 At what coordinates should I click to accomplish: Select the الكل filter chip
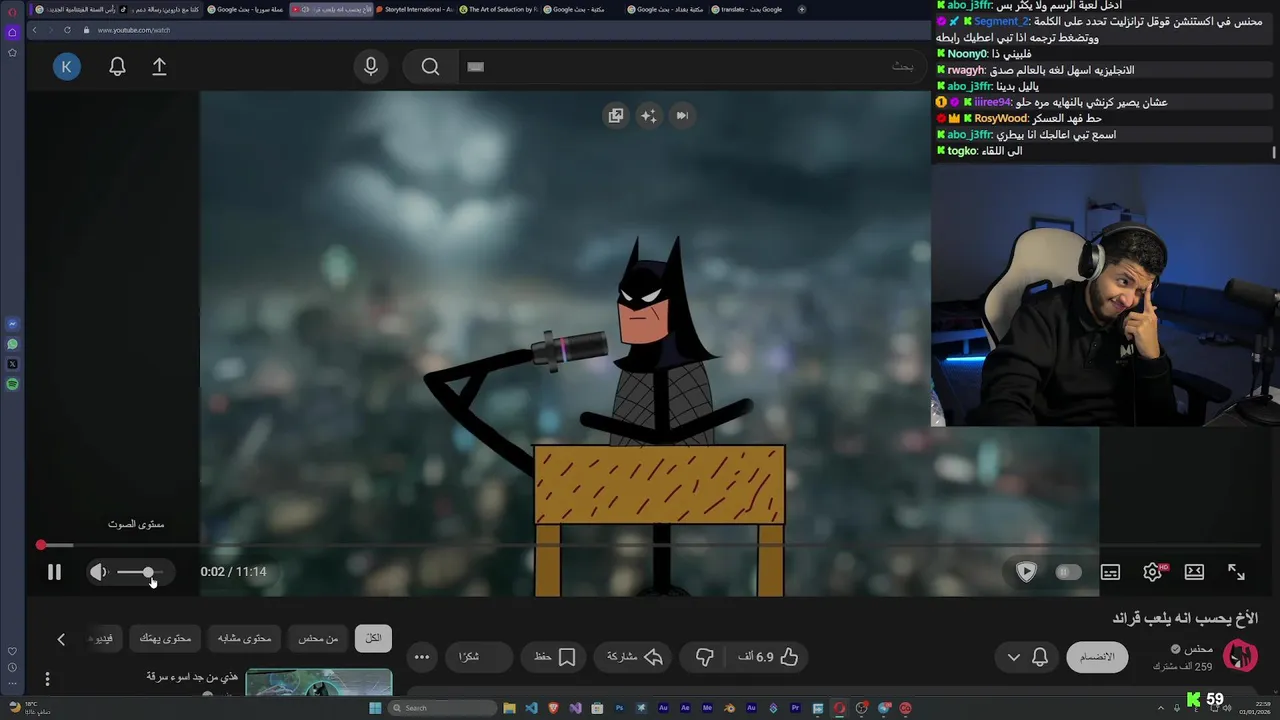coord(373,638)
